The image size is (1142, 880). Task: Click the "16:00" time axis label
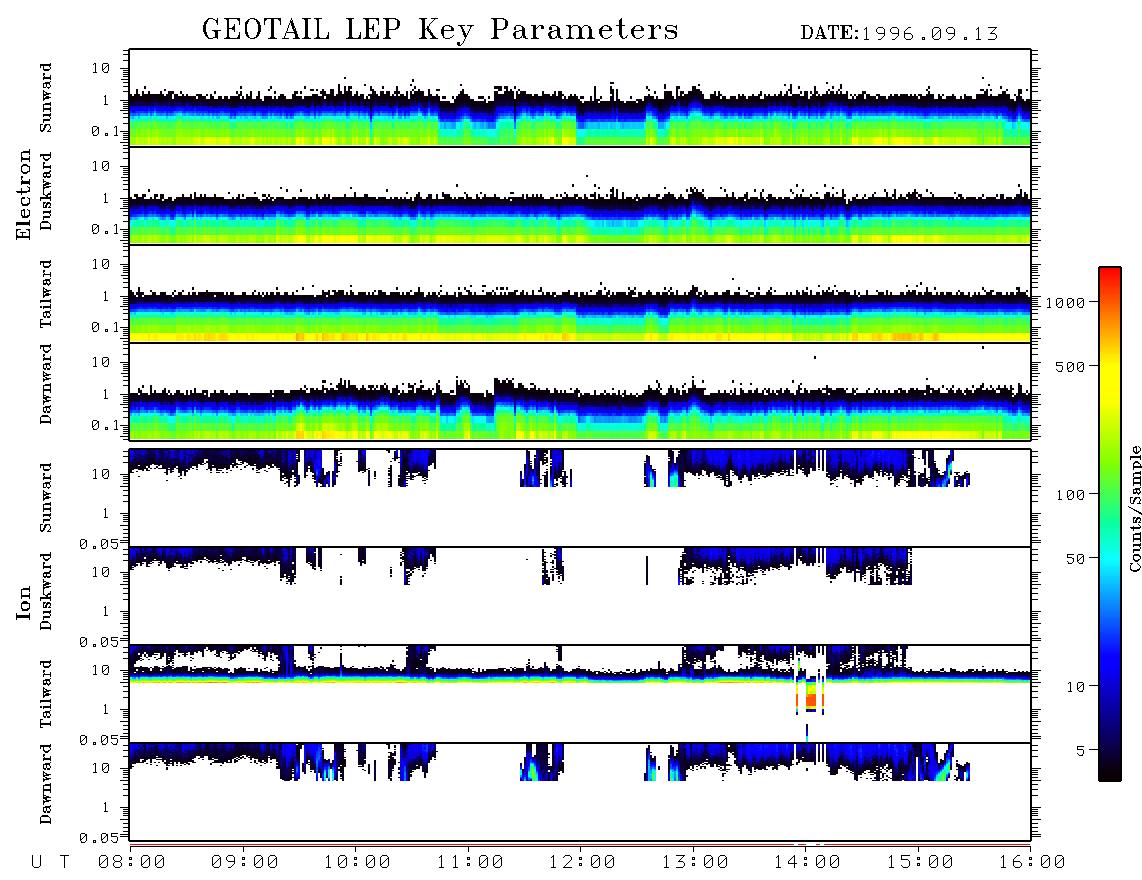click(1032, 863)
